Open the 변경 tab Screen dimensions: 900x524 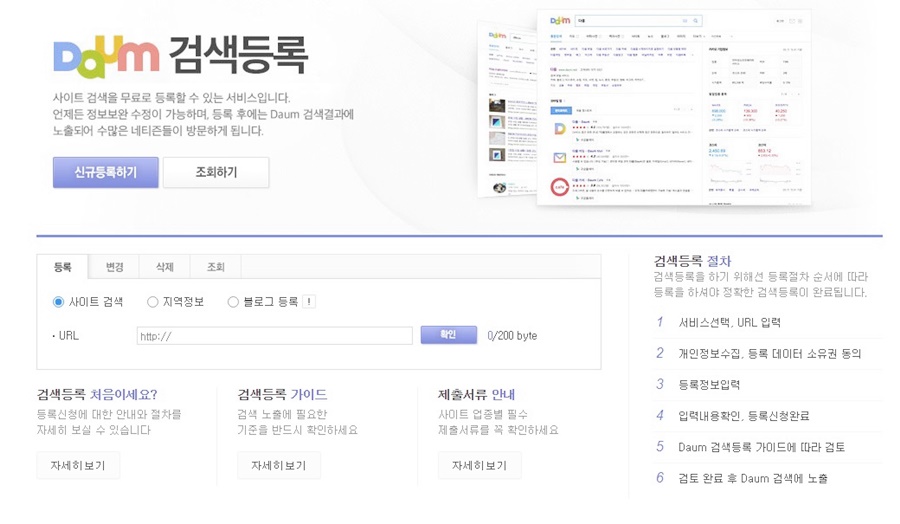[x=114, y=267]
